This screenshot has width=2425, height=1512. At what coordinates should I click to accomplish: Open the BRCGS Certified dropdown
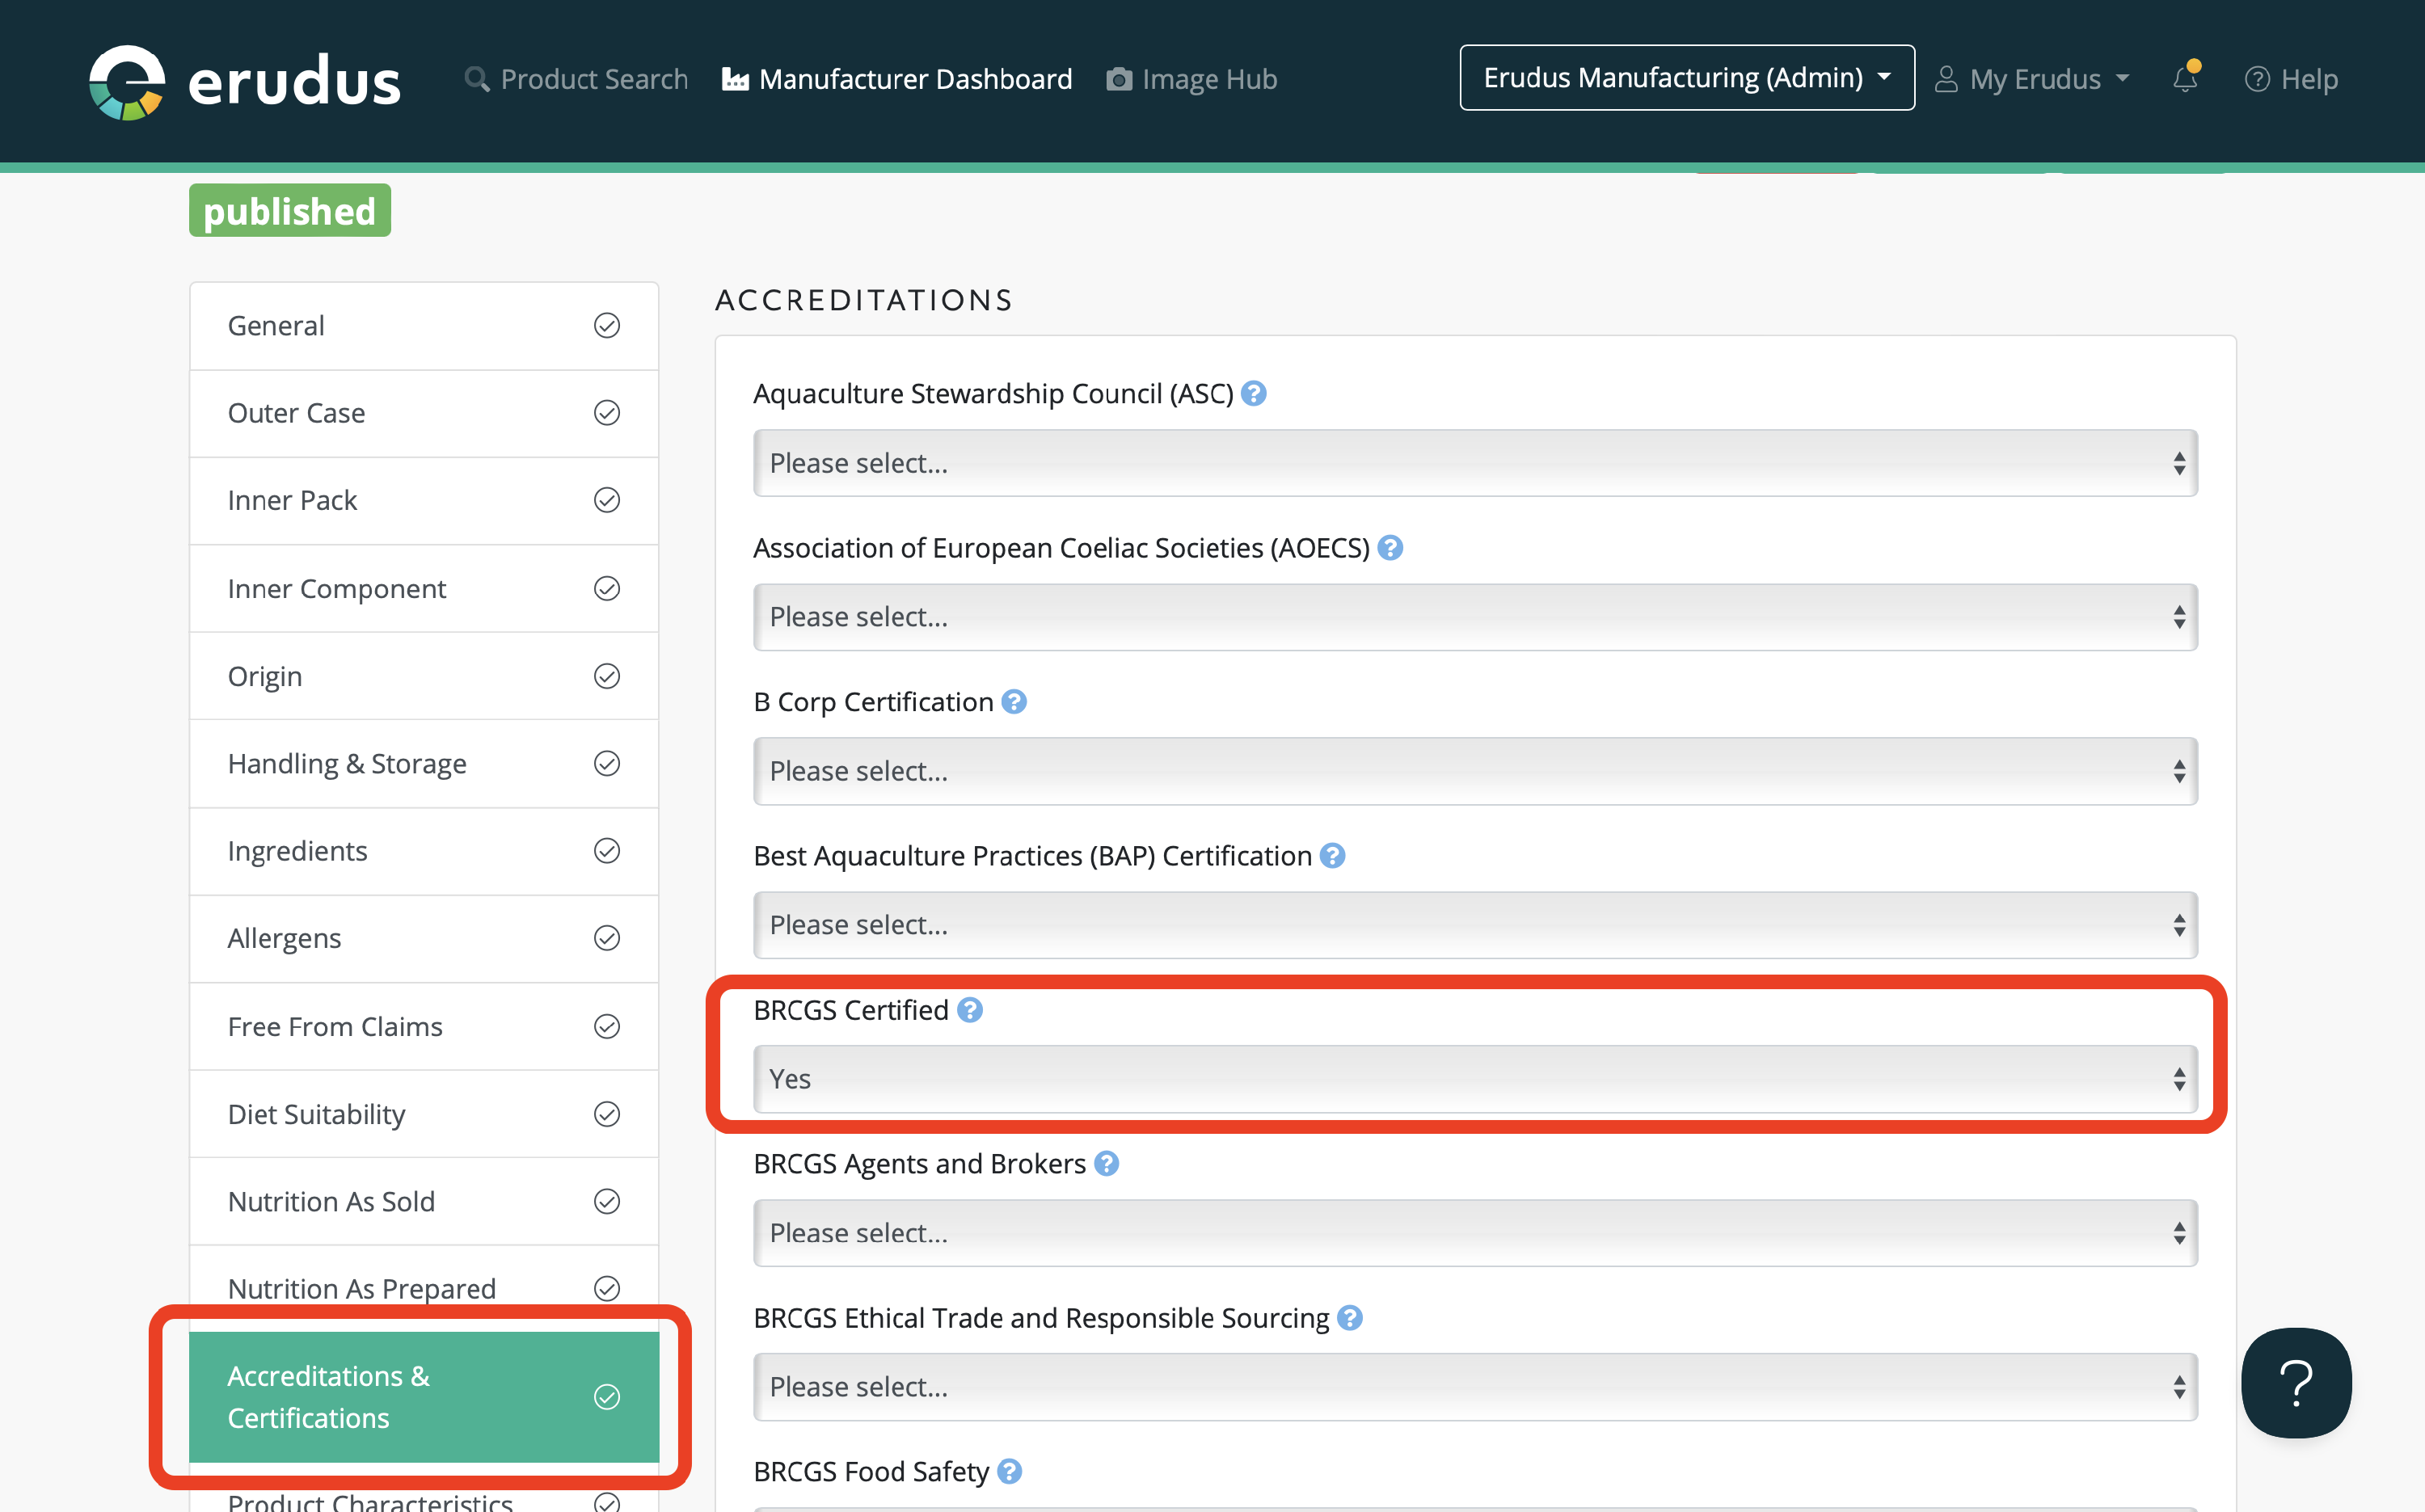click(x=1475, y=1079)
